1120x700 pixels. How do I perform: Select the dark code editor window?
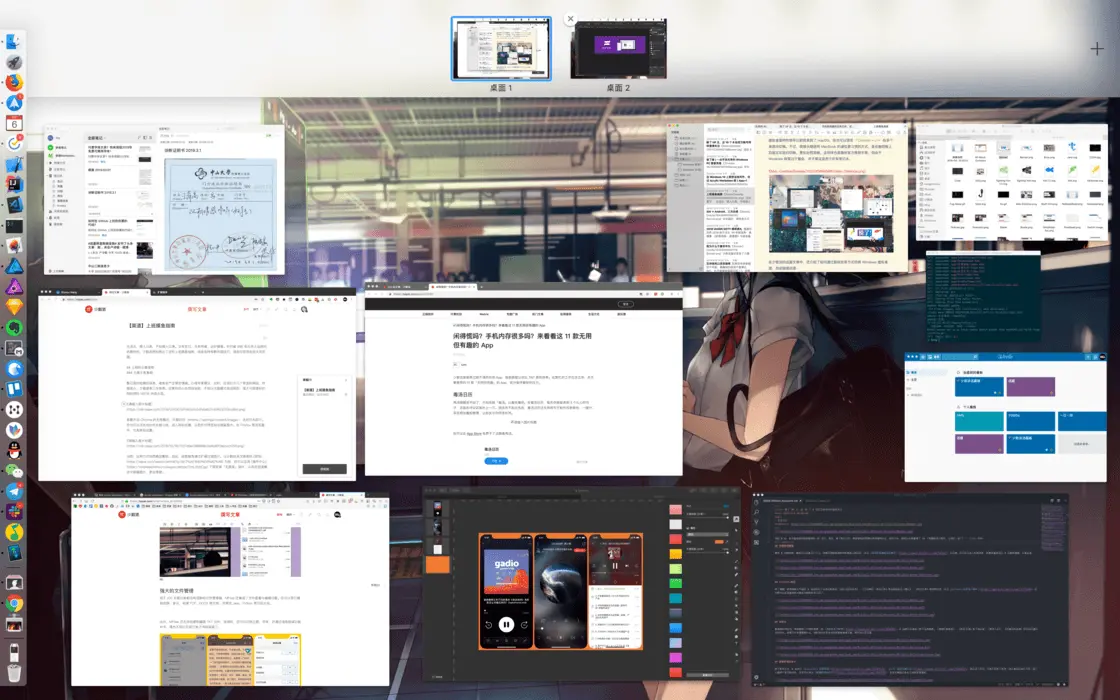910,590
